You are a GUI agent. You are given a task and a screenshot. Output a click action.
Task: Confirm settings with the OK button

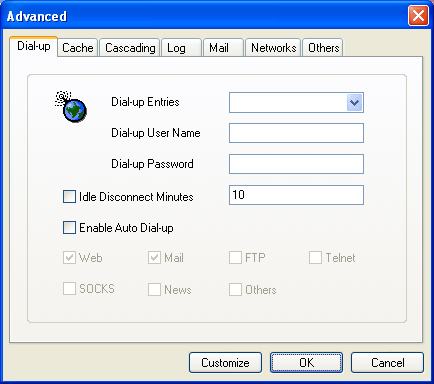(306, 362)
